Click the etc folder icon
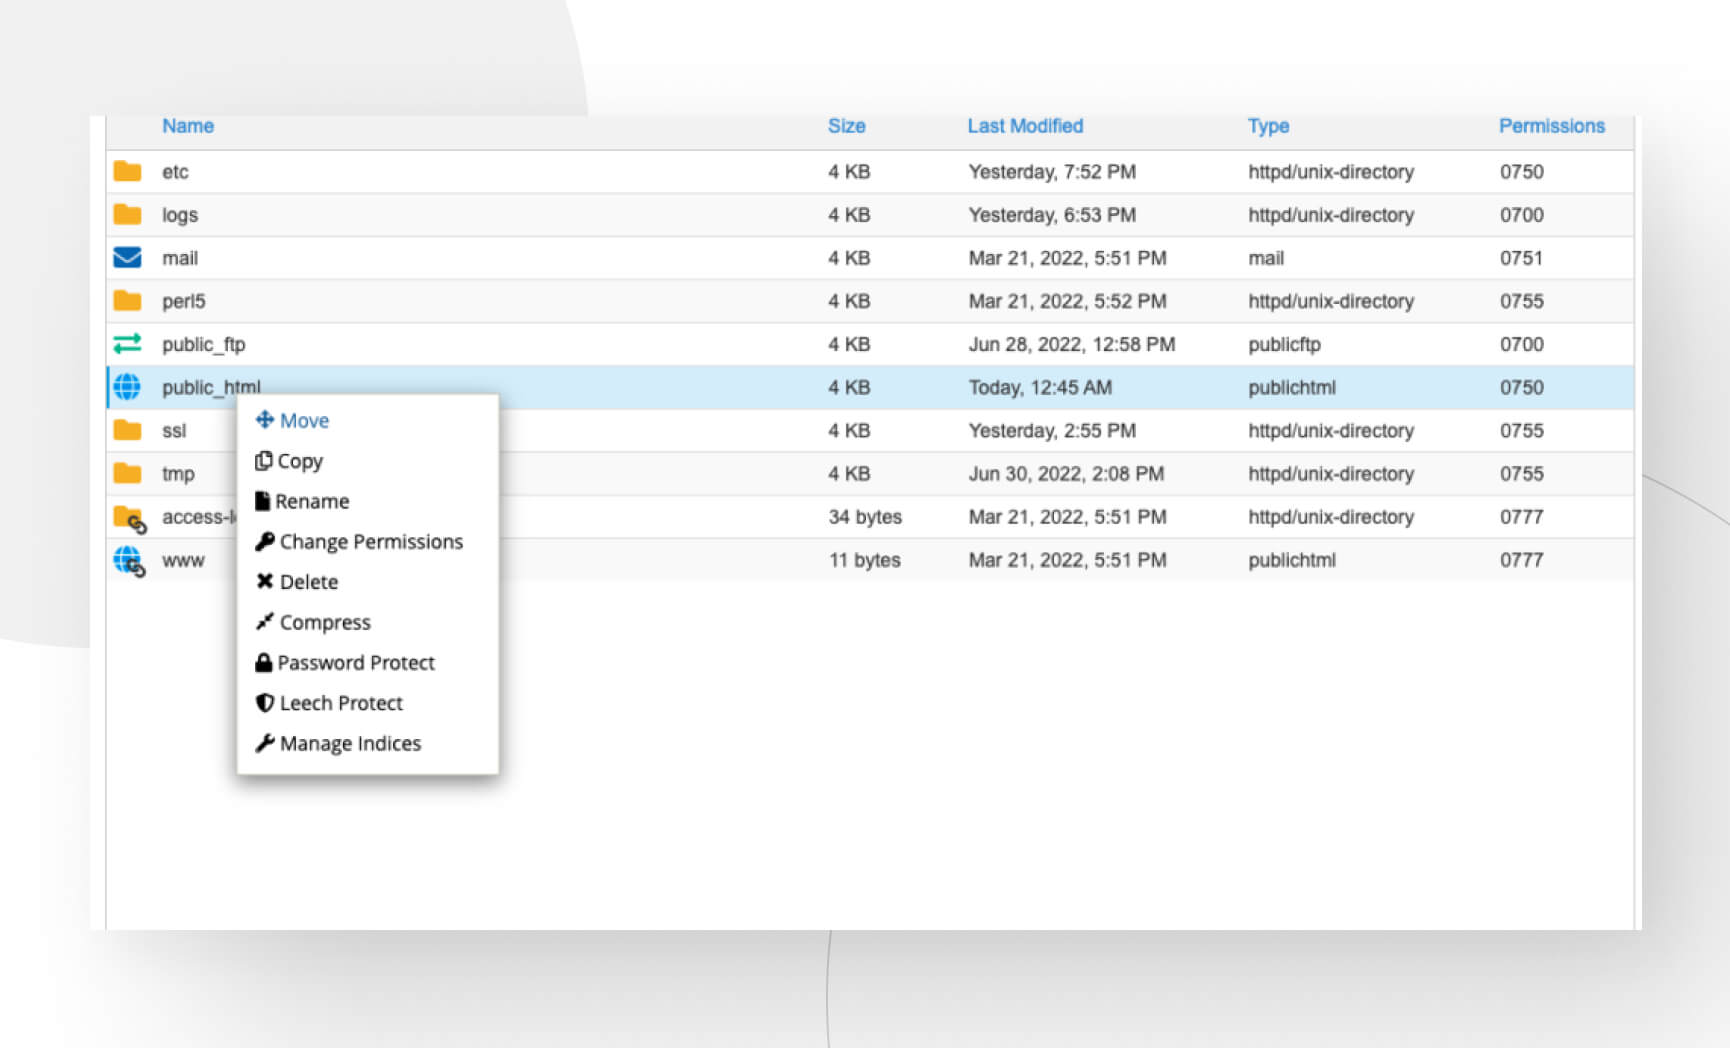The image size is (1730, 1048). 127,171
